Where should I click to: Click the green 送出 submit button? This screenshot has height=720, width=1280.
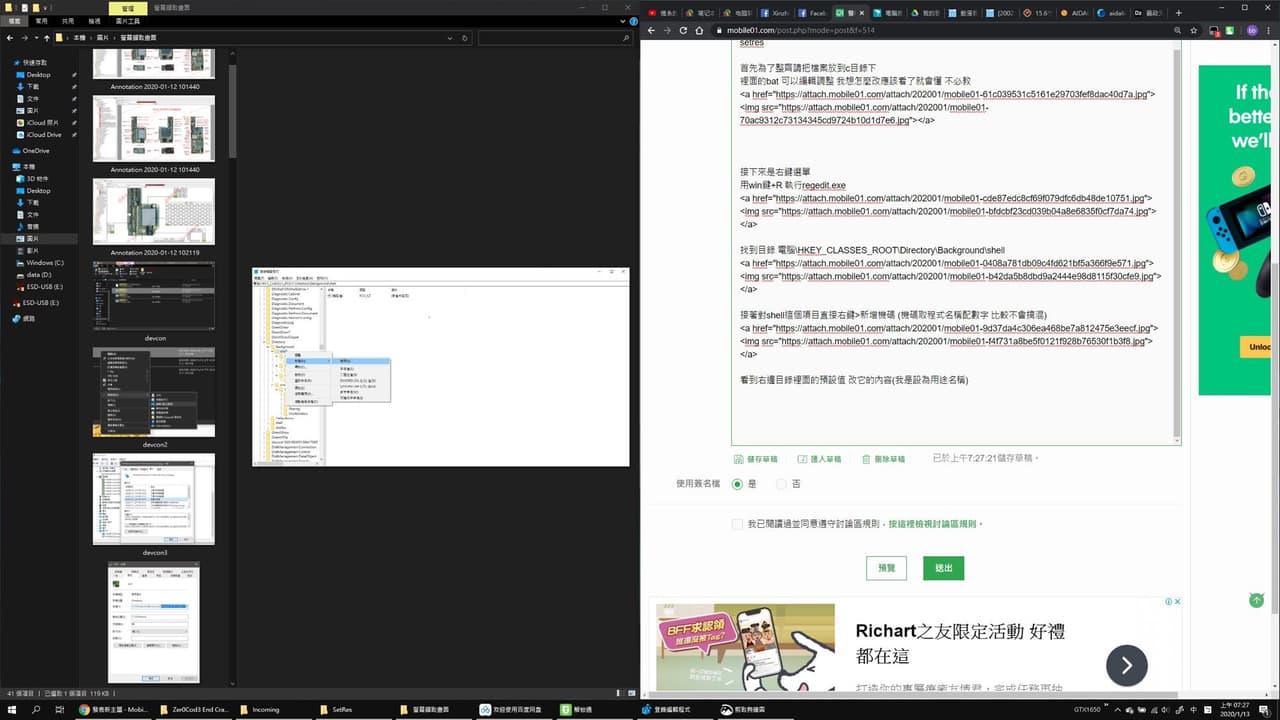tap(943, 568)
